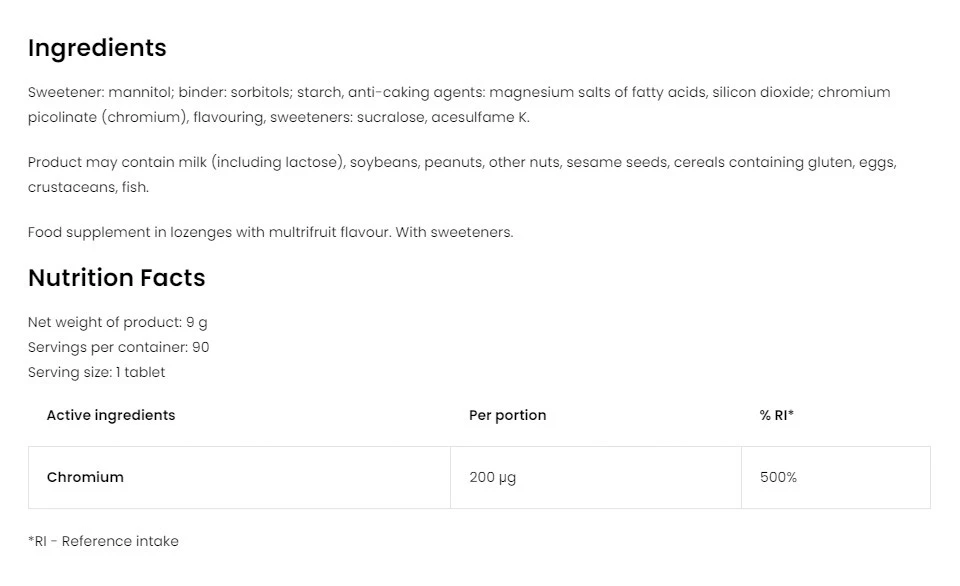960x586 pixels.
Task: Click the "% RI*" column header
Action: click(x=776, y=415)
